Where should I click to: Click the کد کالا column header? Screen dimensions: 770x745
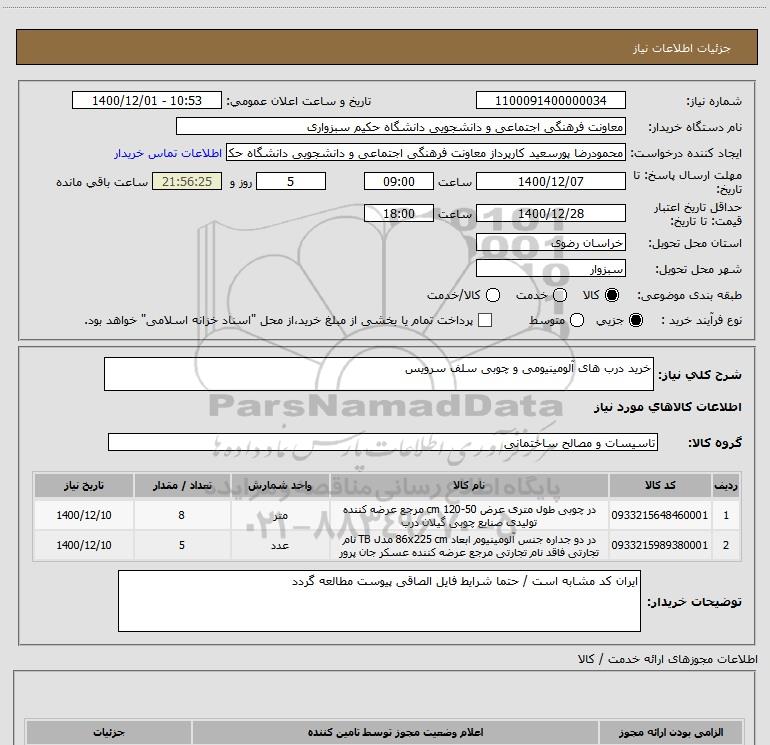660,486
